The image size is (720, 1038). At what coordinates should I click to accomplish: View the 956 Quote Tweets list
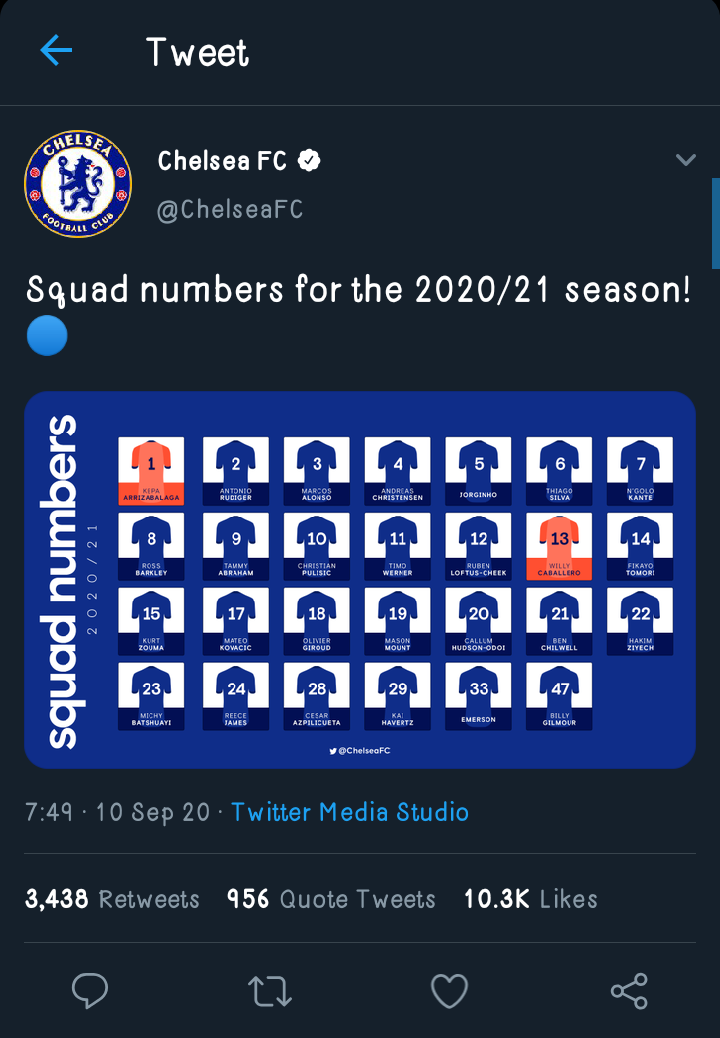pos(331,899)
